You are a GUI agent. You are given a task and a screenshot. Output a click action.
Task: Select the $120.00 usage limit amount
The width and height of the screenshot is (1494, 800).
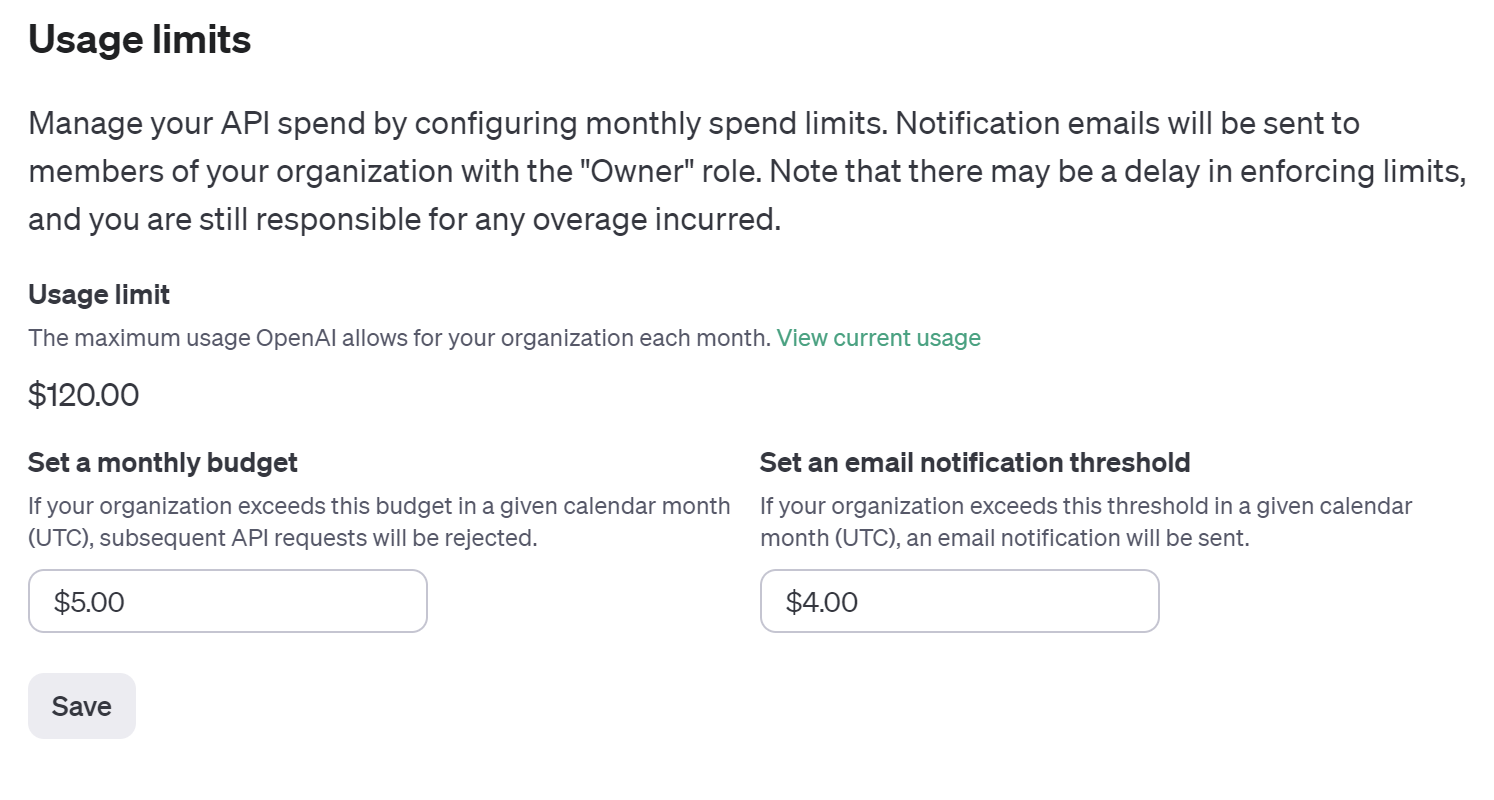(x=83, y=395)
